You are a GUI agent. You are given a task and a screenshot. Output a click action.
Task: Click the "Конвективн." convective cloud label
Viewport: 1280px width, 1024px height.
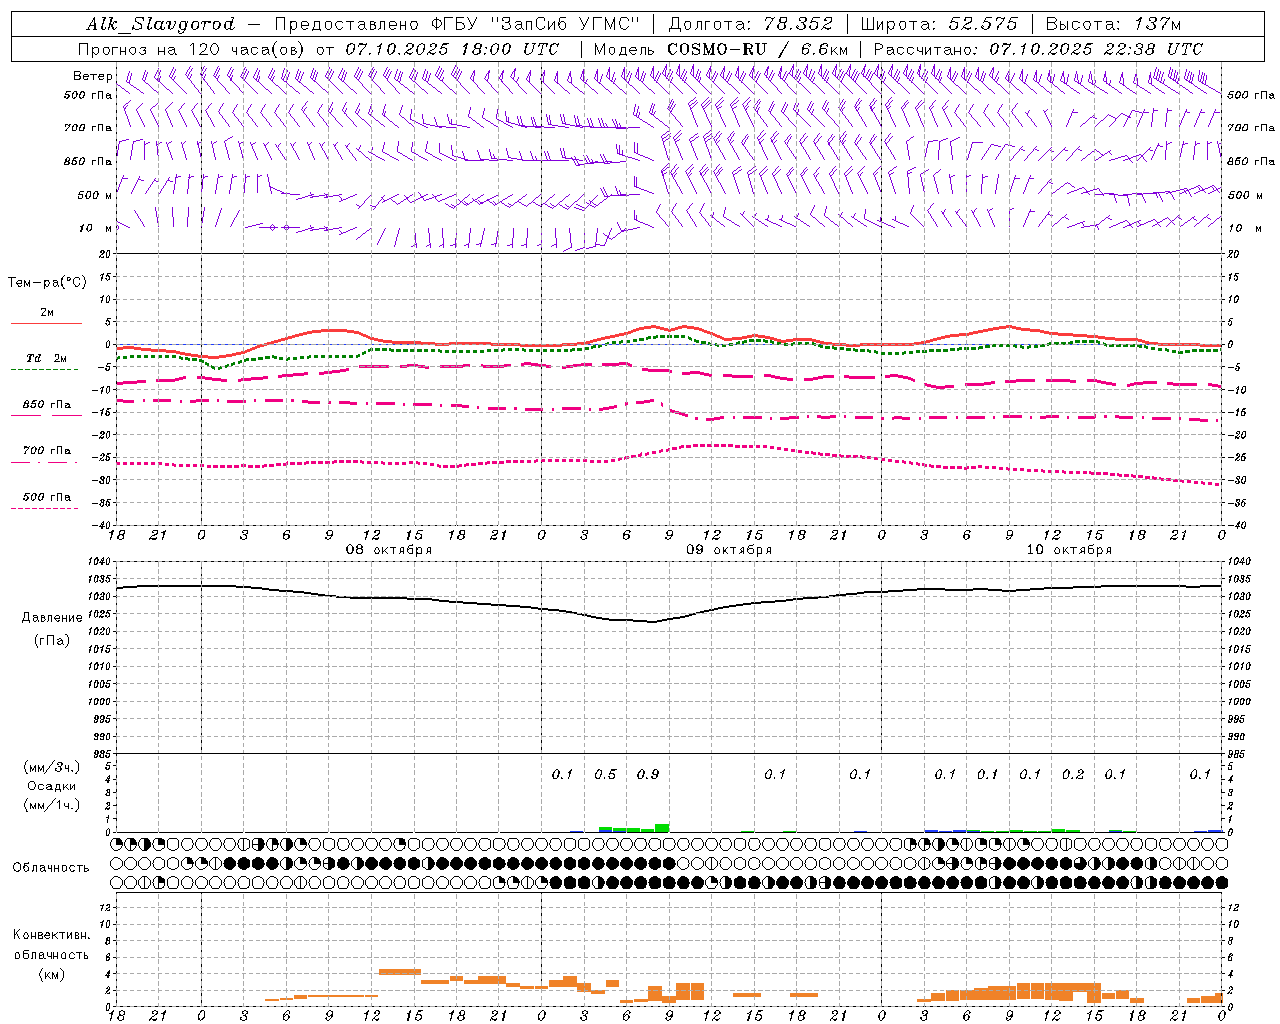(52, 935)
